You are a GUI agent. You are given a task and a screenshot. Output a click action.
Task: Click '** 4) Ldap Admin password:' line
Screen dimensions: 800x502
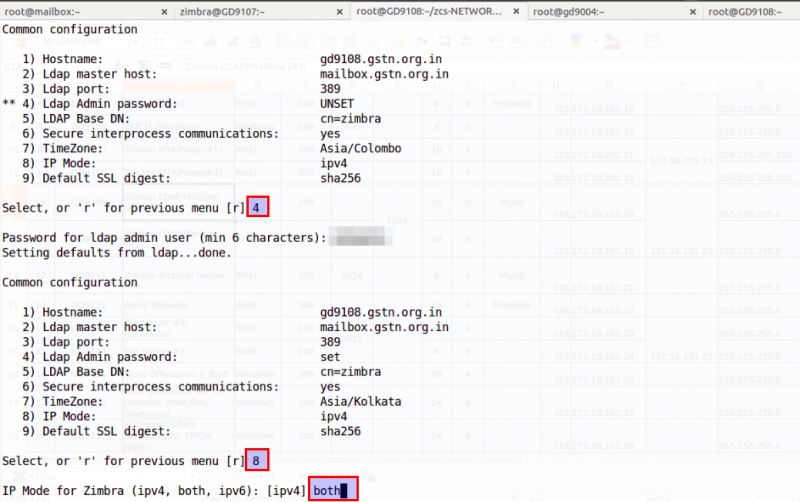(x=90, y=104)
